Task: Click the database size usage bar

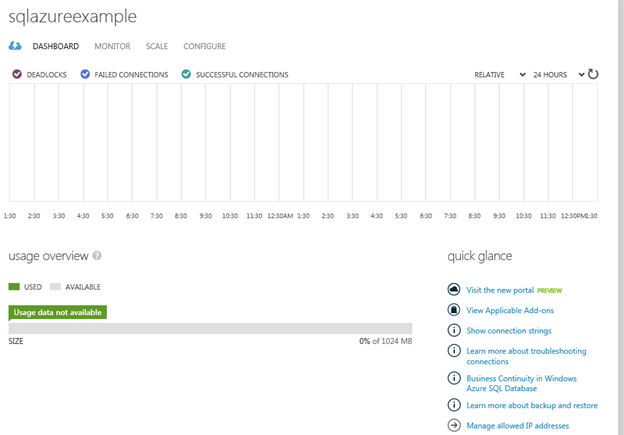Action: point(210,328)
